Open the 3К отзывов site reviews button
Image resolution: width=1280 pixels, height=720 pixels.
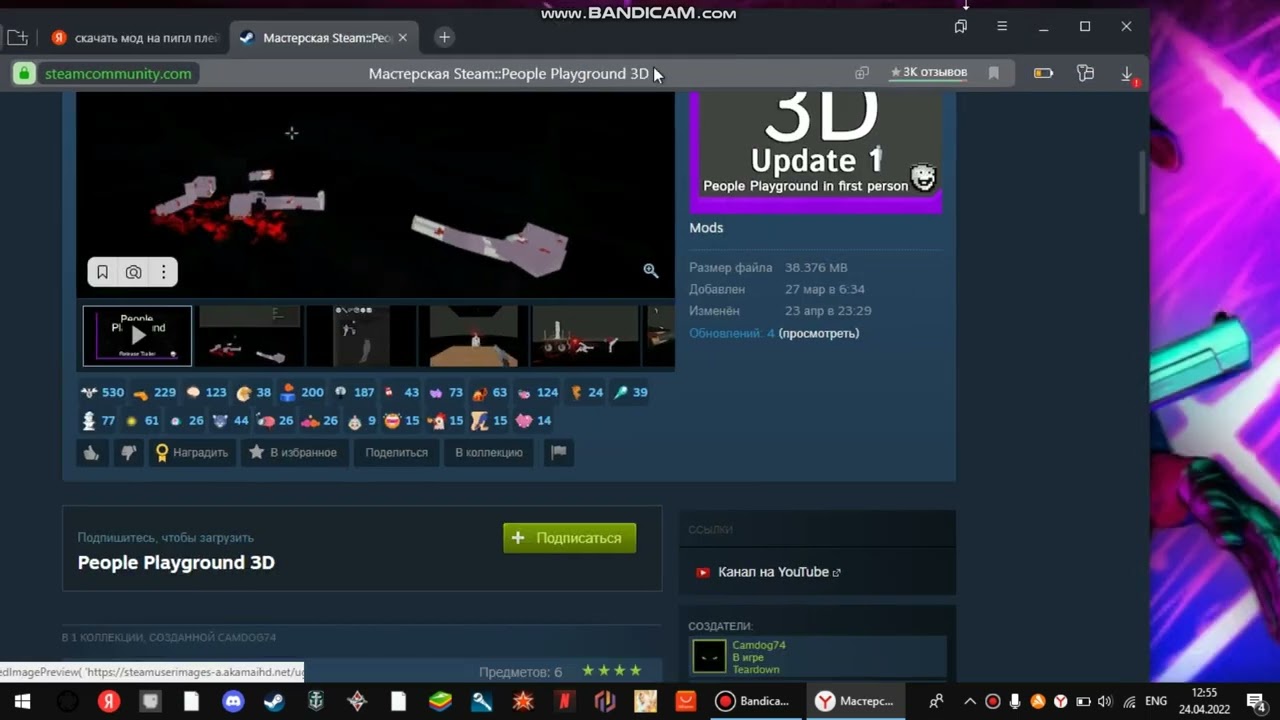(x=928, y=73)
